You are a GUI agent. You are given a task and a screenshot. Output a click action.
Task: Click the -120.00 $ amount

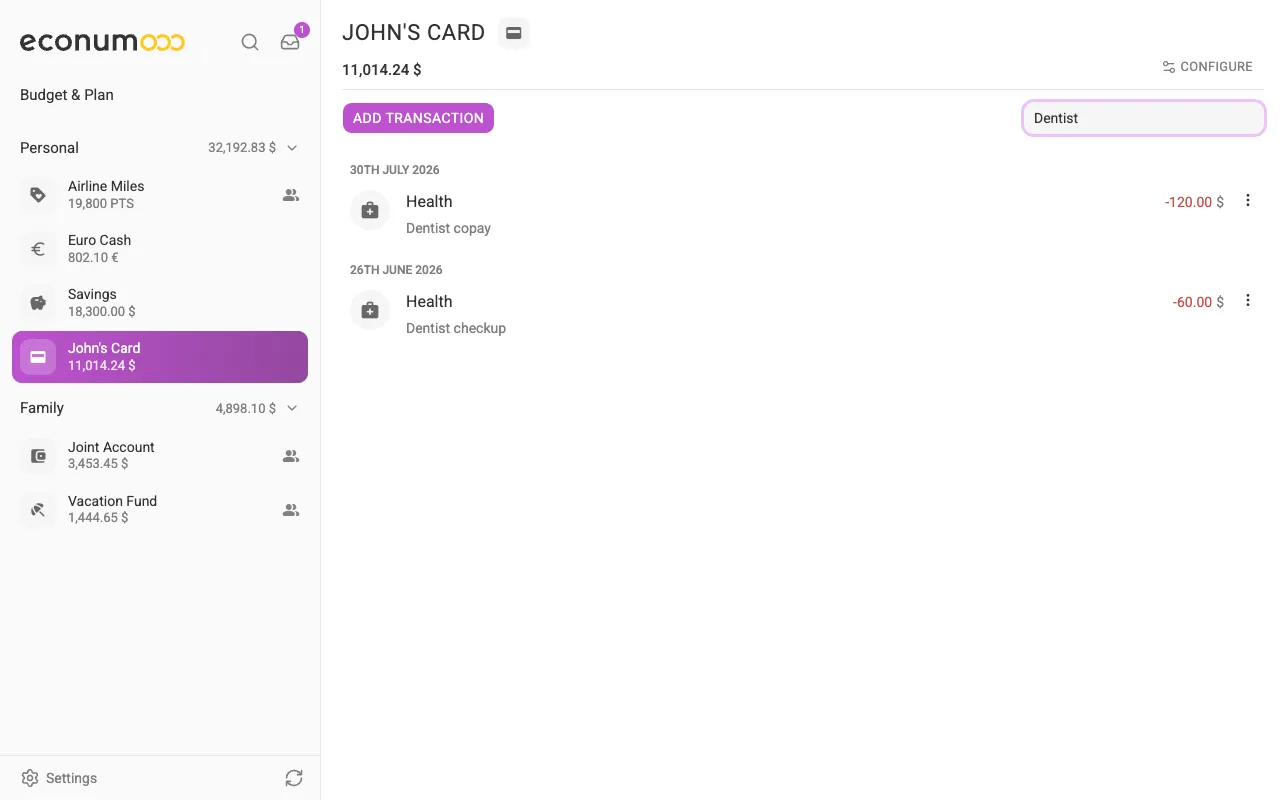coord(1194,202)
